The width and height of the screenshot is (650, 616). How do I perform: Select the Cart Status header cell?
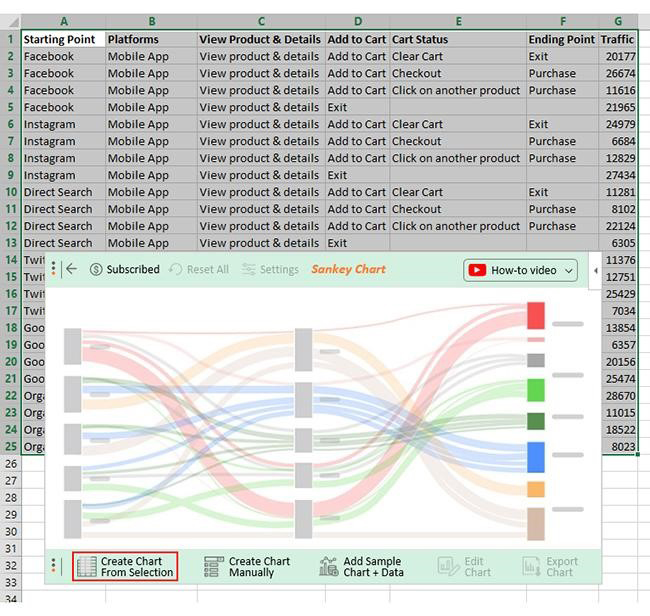(x=458, y=39)
